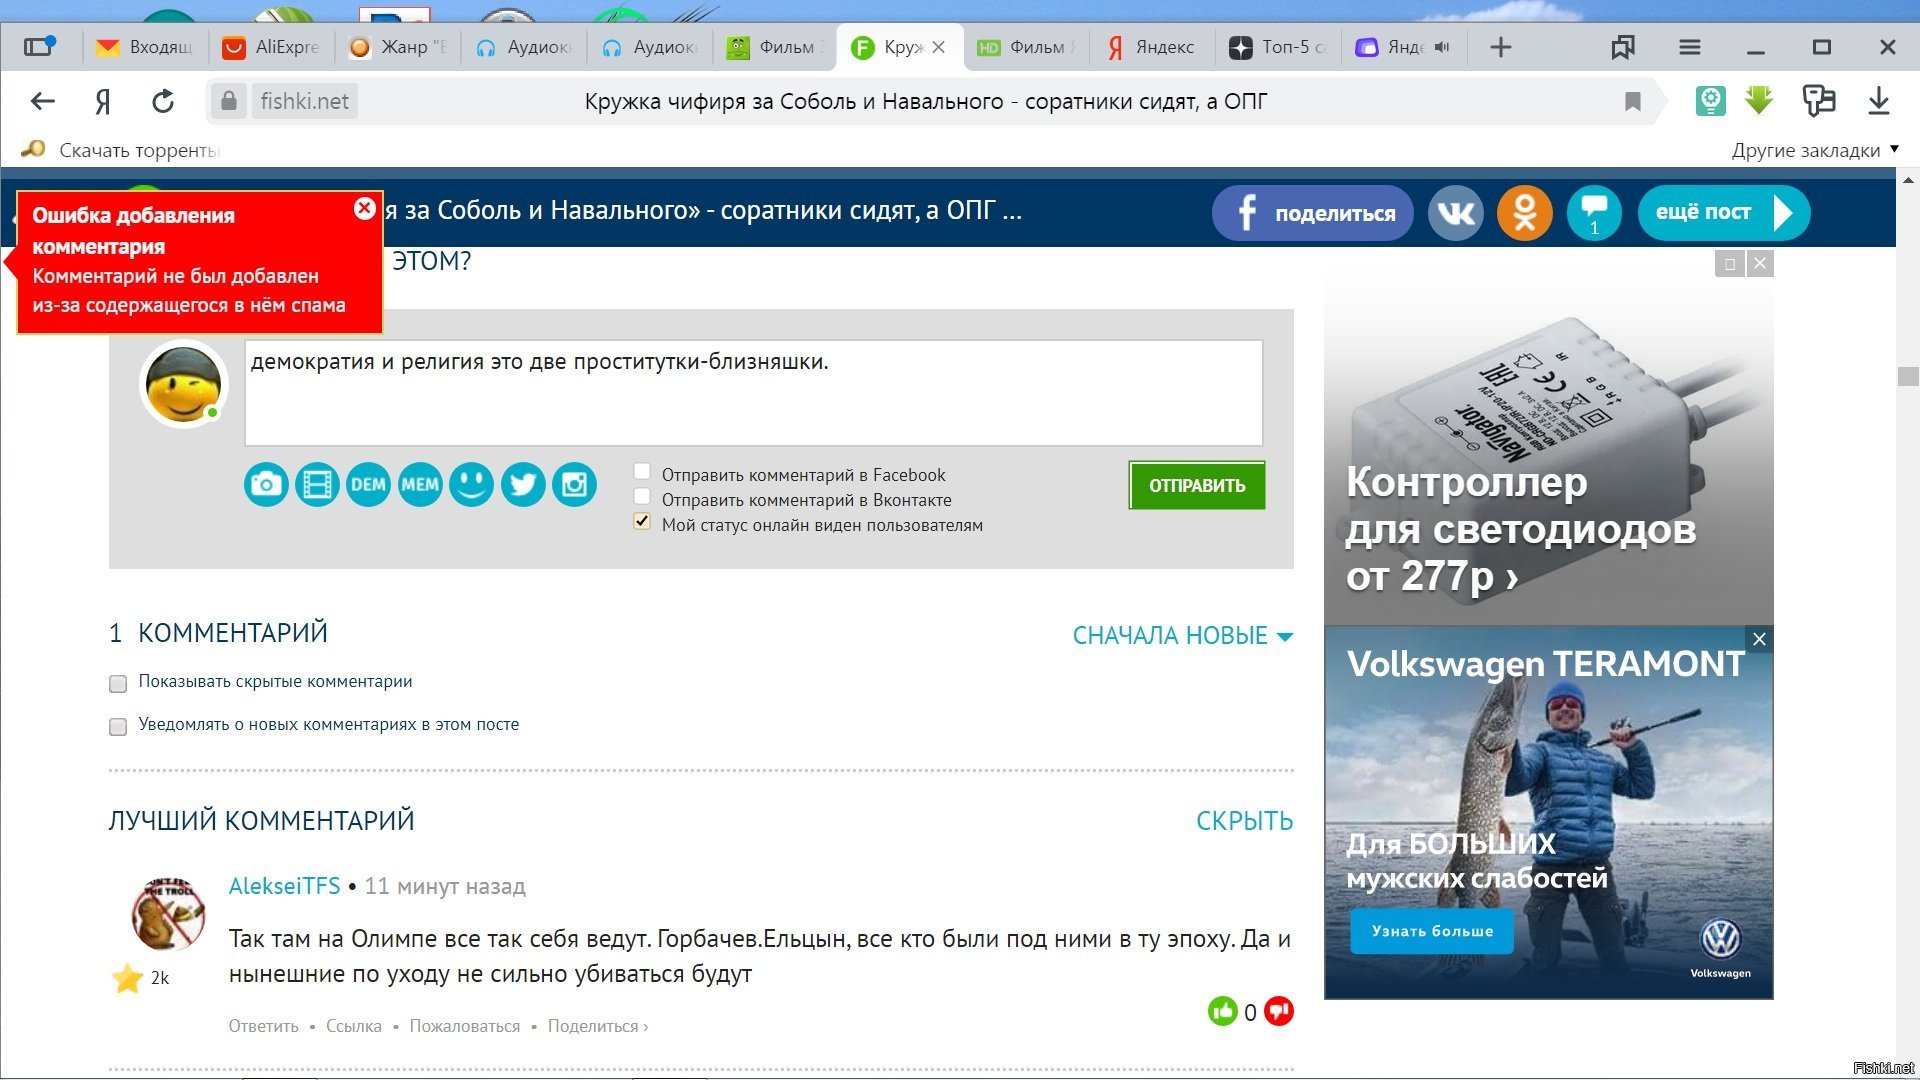Open the browser hamburger menu
This screenshot has width=1920, height=1080.
pyautogui.click(x=1690, y=47)
